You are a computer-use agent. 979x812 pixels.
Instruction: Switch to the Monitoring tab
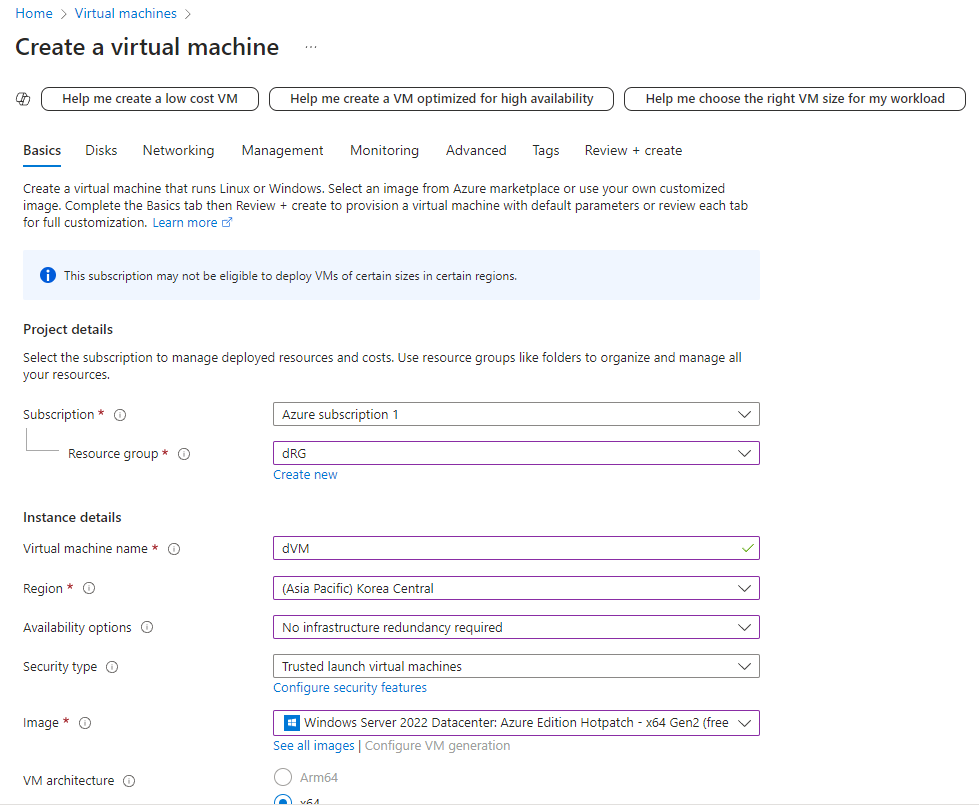click(x=385, y=150)
